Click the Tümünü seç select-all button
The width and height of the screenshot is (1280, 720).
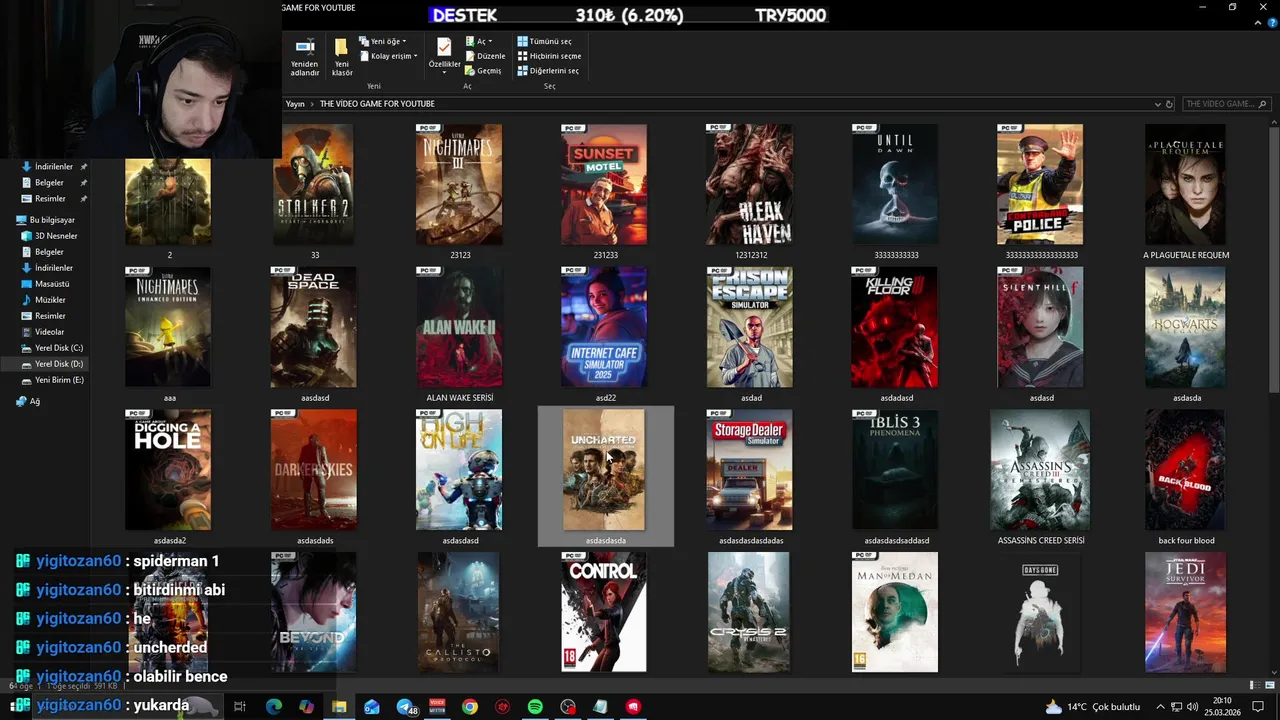545,41
